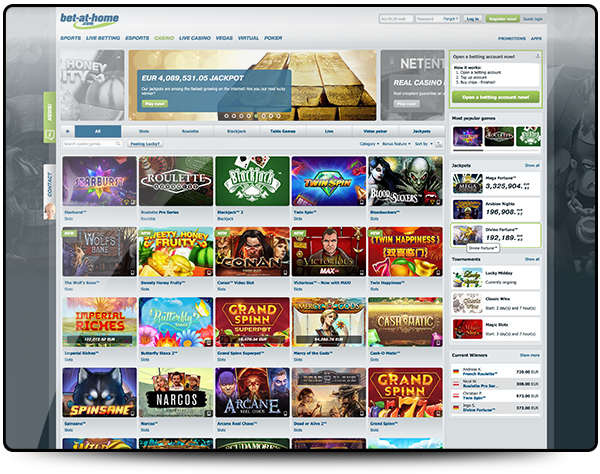Switch to the Slots tab
The image size is (600, 474).
coord(144,131)
